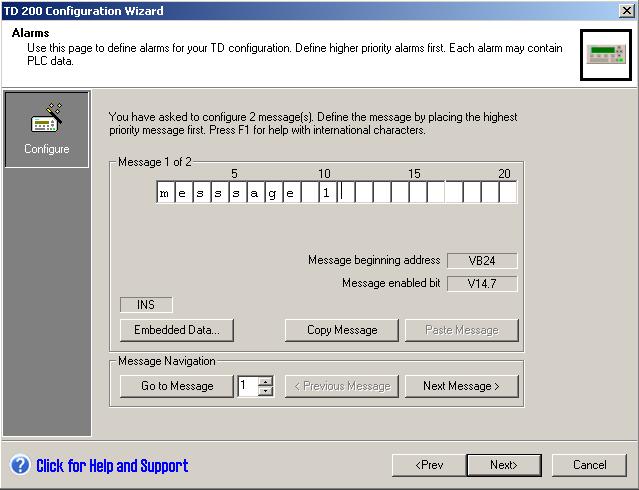Click the 'Message 1 of 2' group label
This screenshot has height=490, width=639.
click(x=154, y=162)
